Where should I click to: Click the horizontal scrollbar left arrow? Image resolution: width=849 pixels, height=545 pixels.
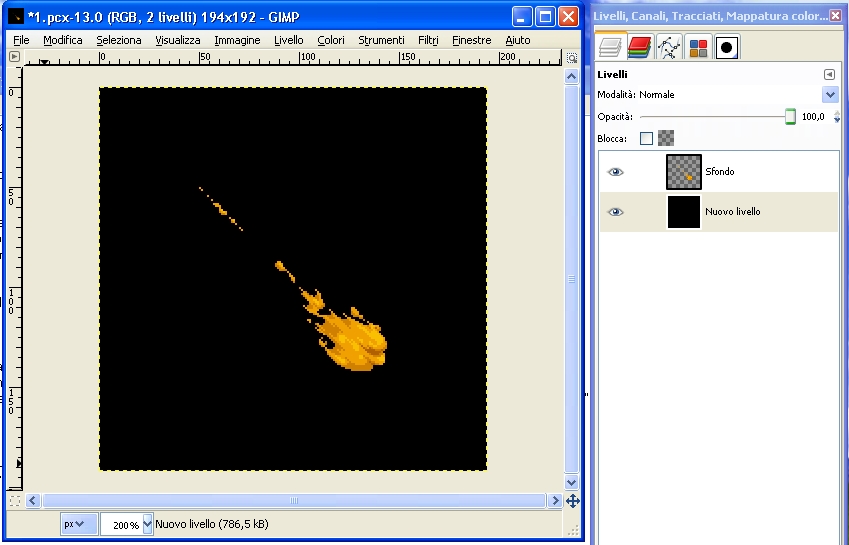pos(32,501)
